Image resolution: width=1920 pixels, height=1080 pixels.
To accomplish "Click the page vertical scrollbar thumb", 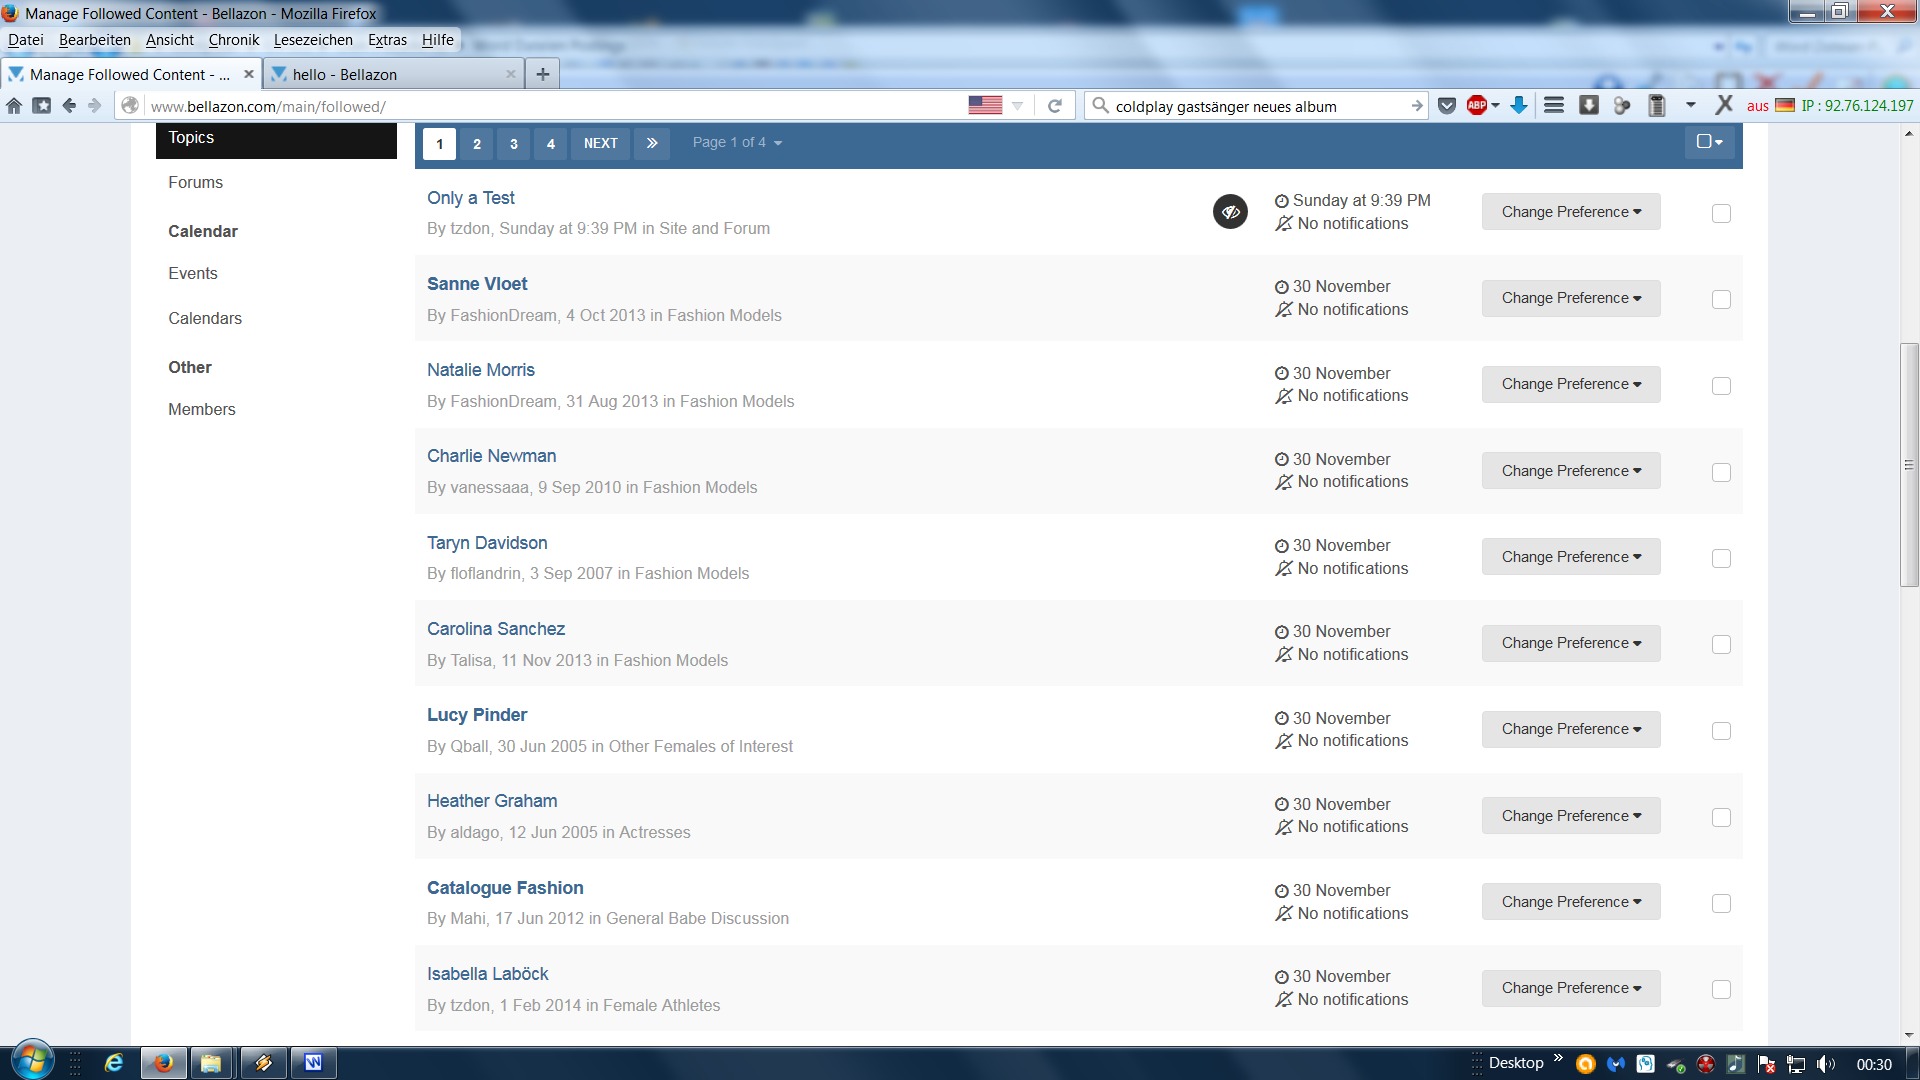I will (x=1909, y=465).
